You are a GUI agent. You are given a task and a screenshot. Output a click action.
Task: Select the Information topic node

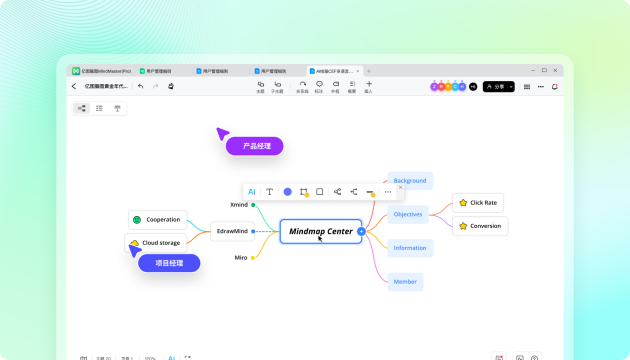(x=410, y=248)
